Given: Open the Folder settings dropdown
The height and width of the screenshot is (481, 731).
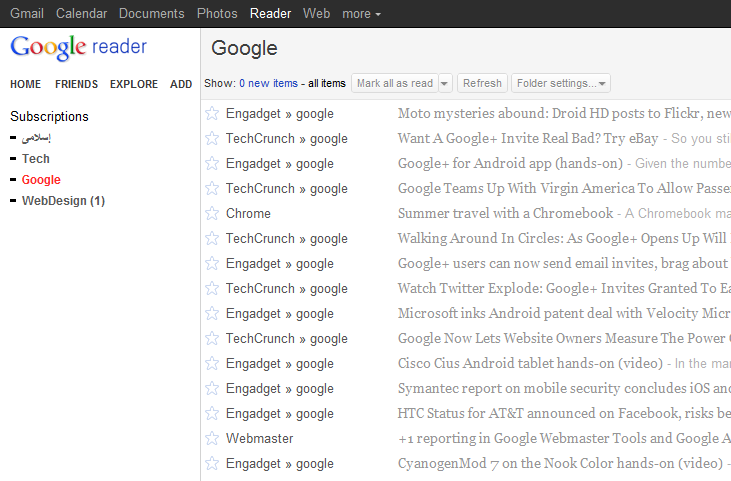Looking at the screenshot, I should click(x=561, y=83).
